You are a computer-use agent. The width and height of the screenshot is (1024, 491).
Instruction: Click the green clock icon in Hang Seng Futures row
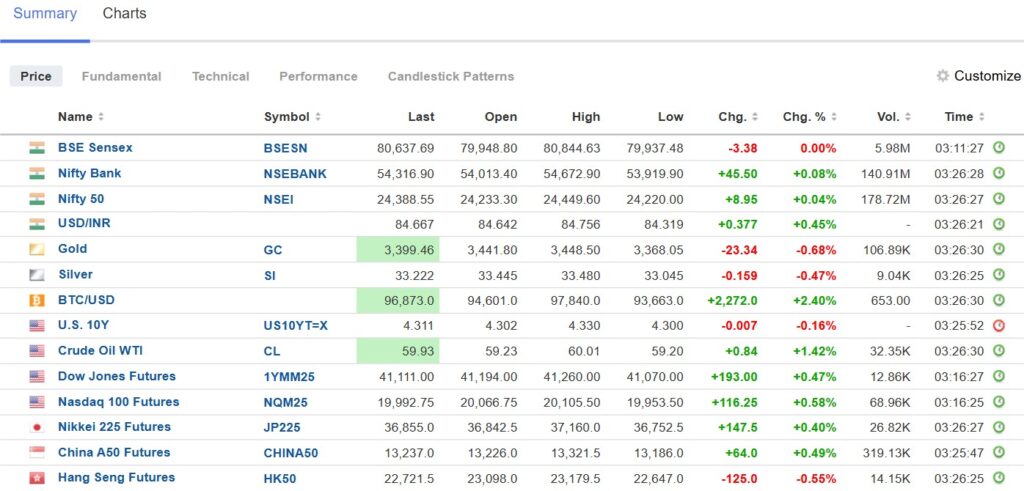[x=999, y=478]
